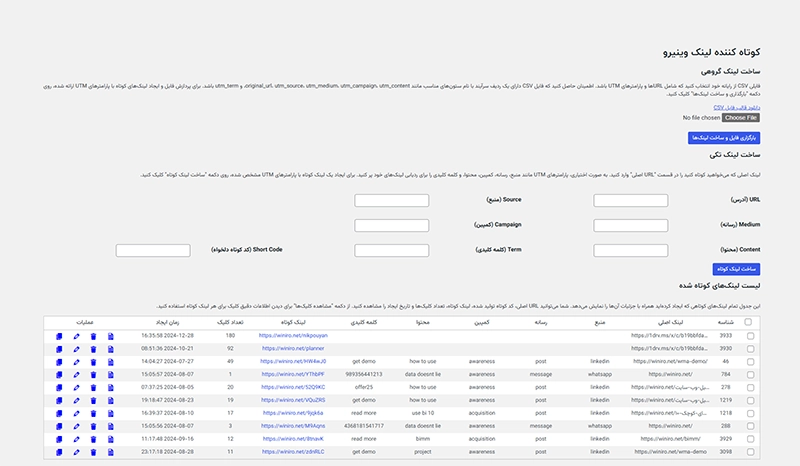Open the https://winiro.net/HW4wJ0 short link
The image size is (800, 466).
[293, 361]
